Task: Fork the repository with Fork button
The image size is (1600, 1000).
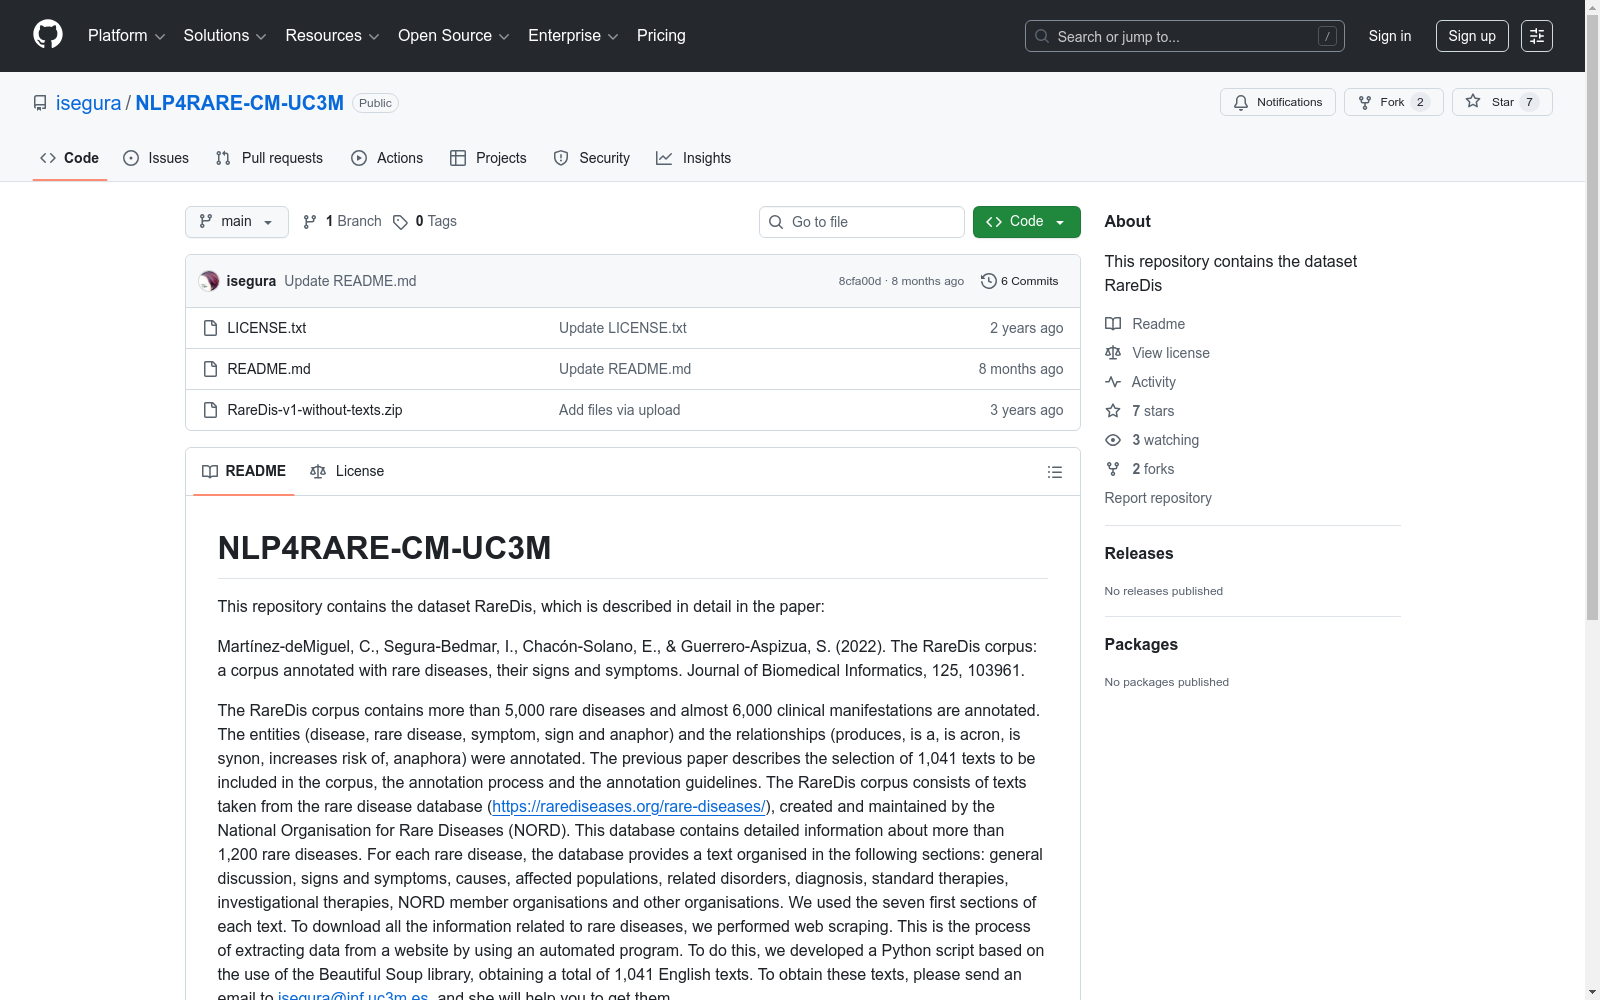Action: [x=1394, y=102]
